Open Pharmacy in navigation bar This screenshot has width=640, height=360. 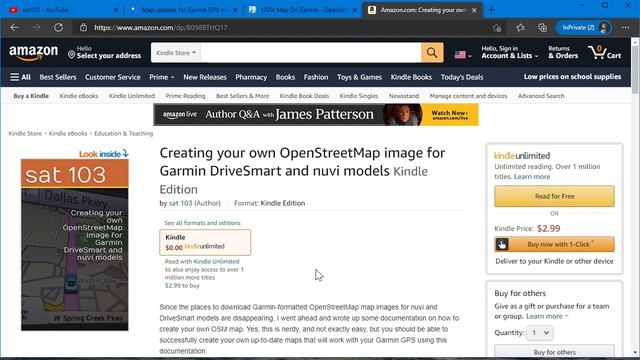click(x=251, y=77)
